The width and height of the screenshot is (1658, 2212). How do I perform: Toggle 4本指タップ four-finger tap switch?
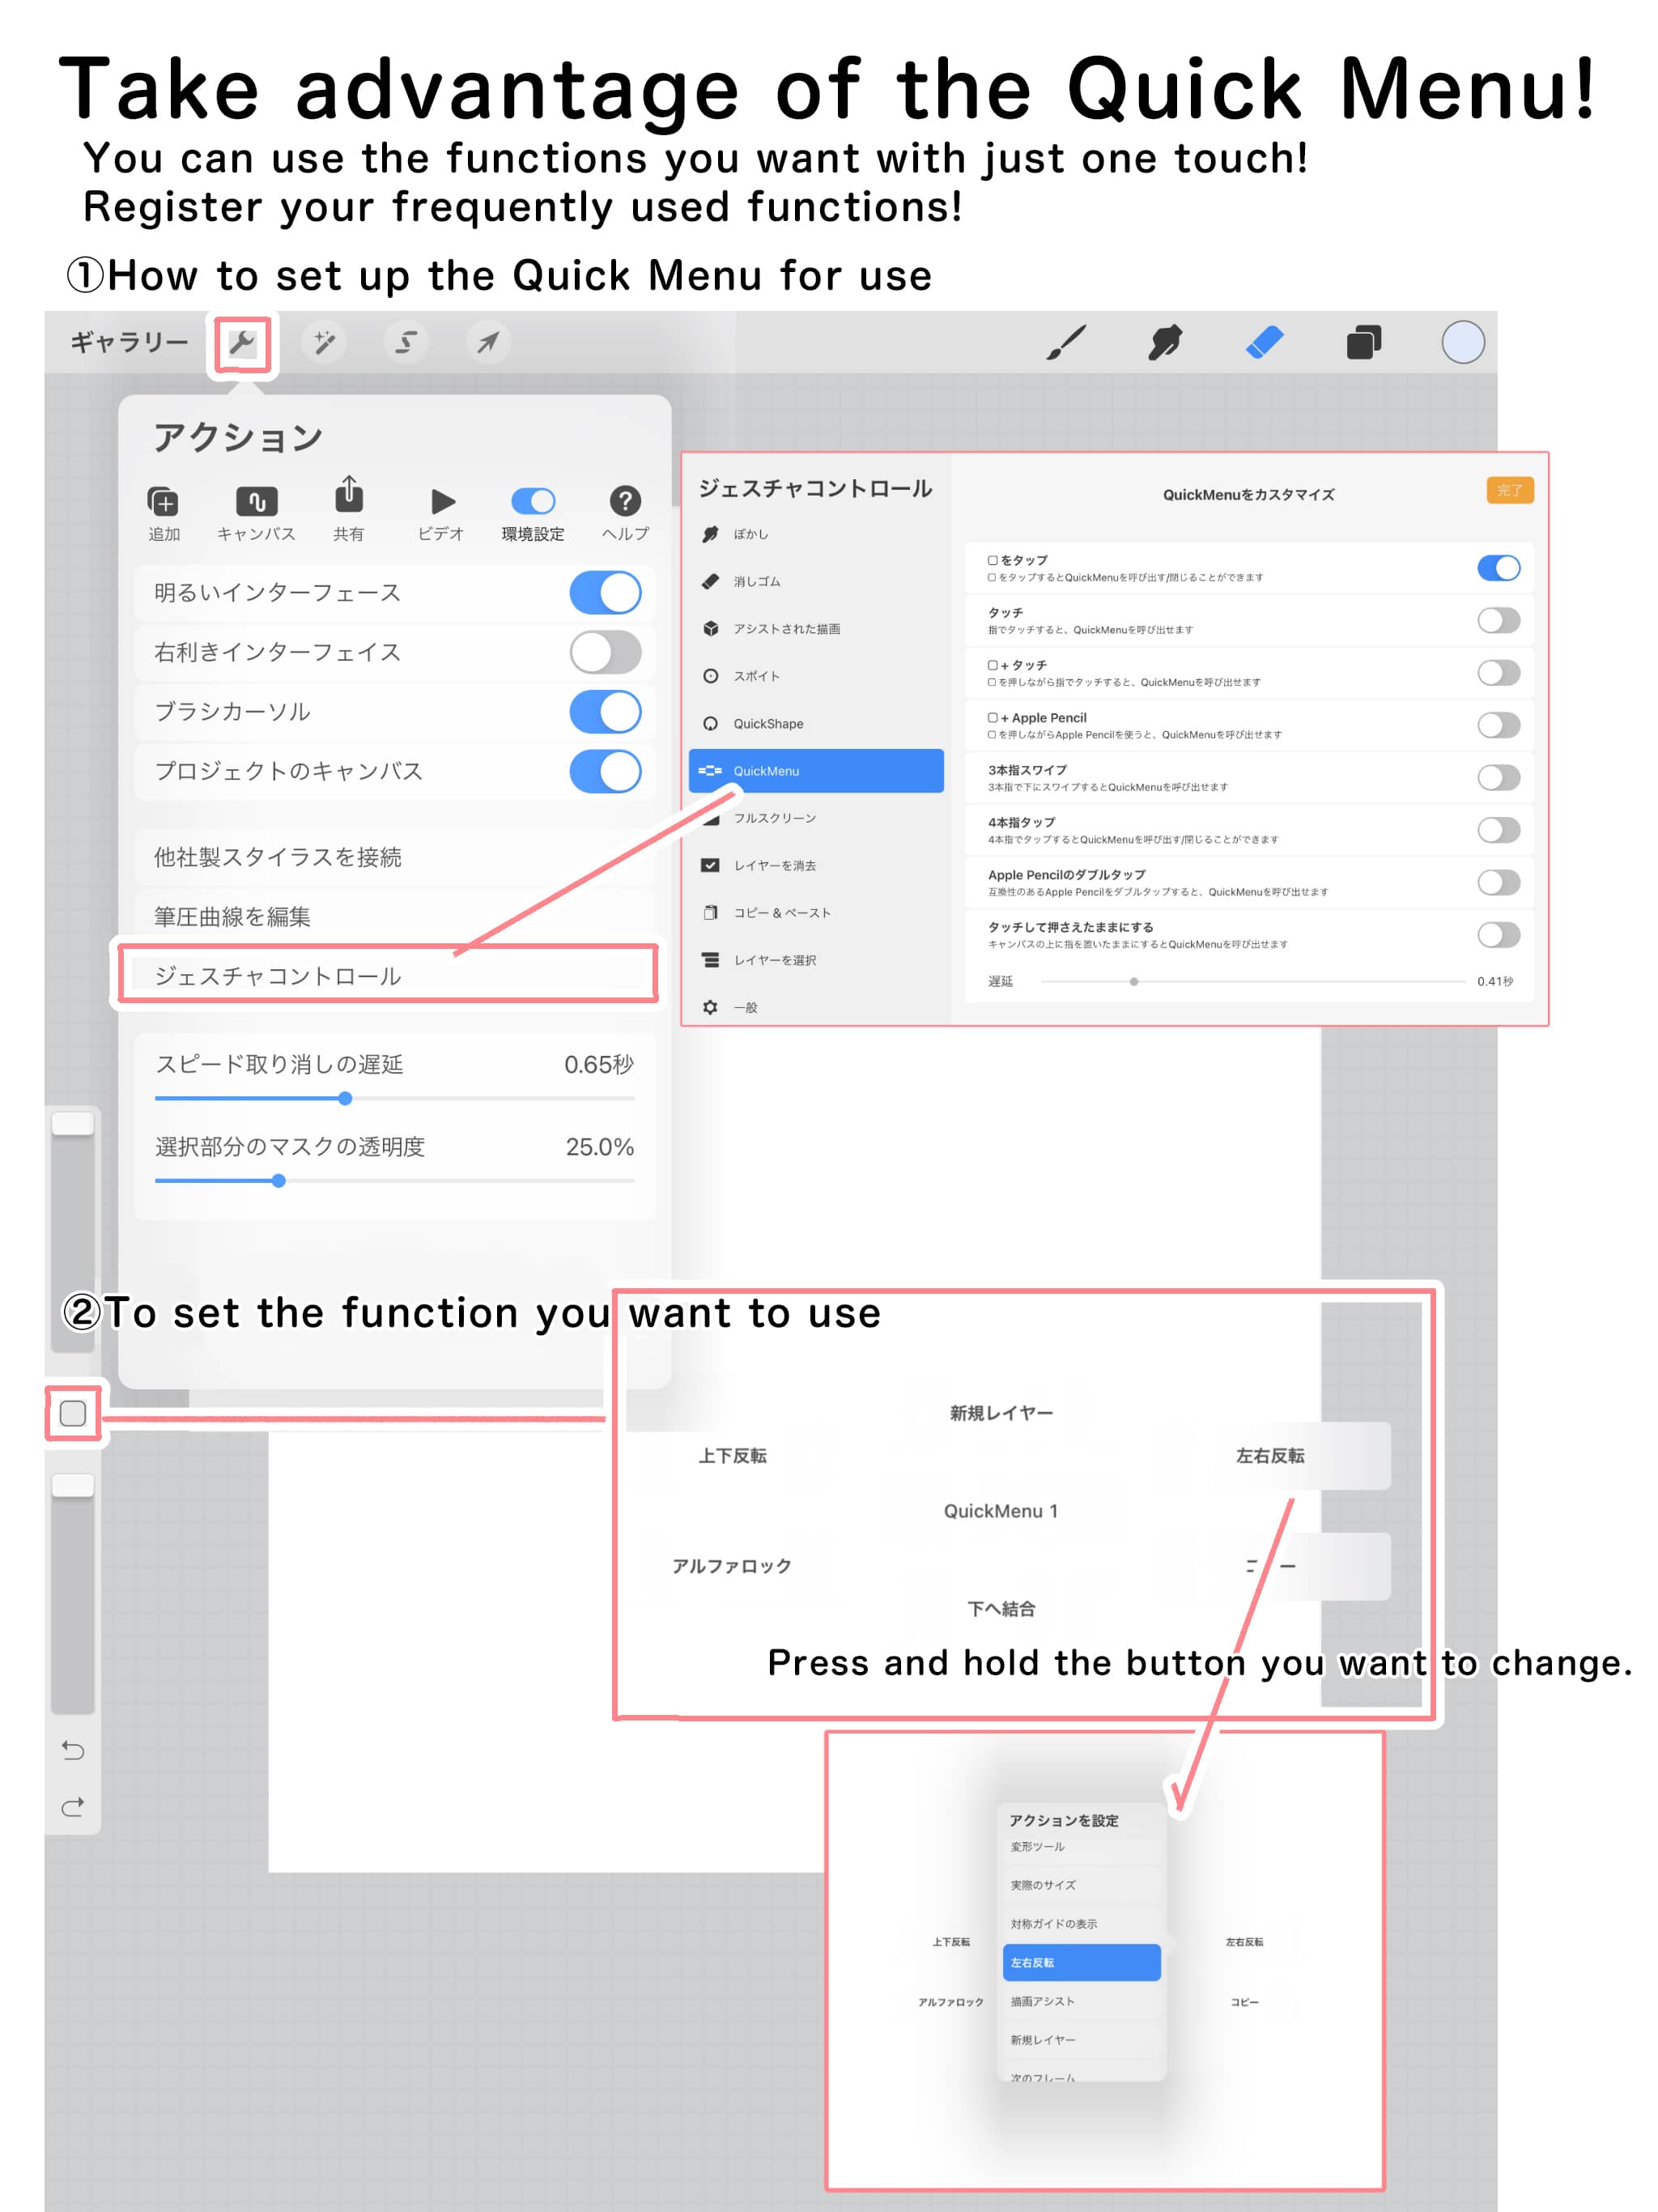(1498, 830)
